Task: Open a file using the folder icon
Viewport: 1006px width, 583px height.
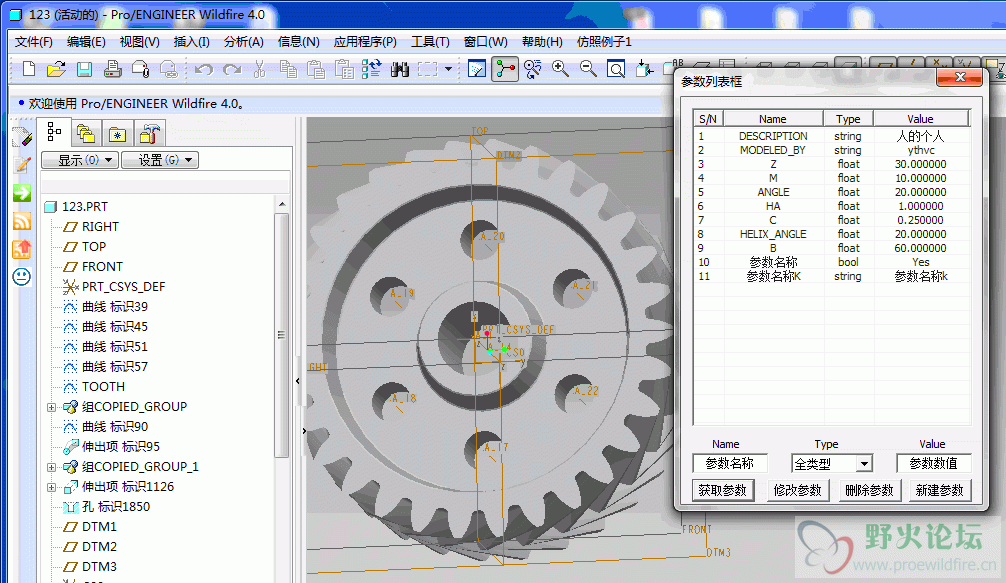Action: pyautogui.click(x=56, y=69)
